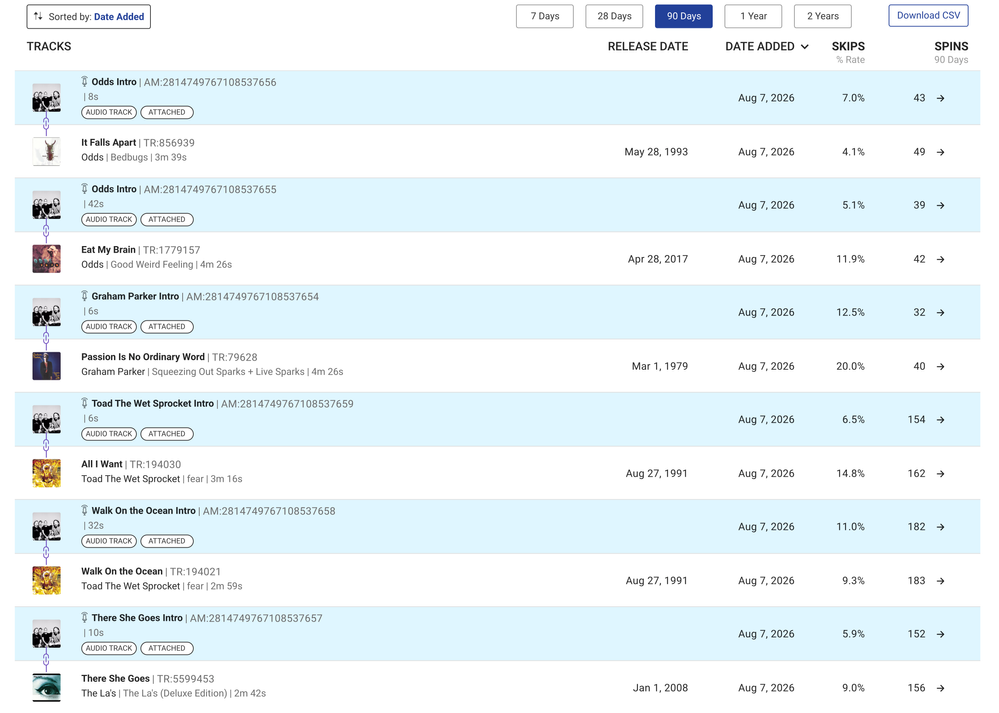The image size is (999, 713).
Task: Click track ID TR:5599453
Action: click(185, 679)
